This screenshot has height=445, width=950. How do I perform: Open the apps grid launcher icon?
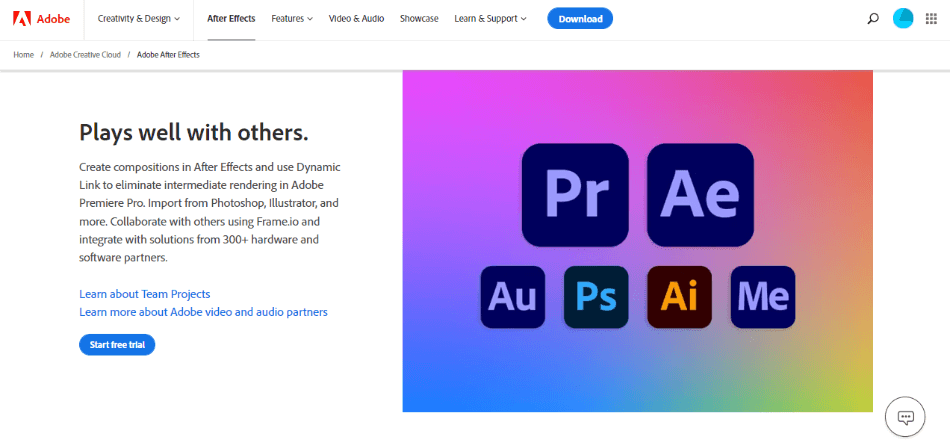(931, 19)
